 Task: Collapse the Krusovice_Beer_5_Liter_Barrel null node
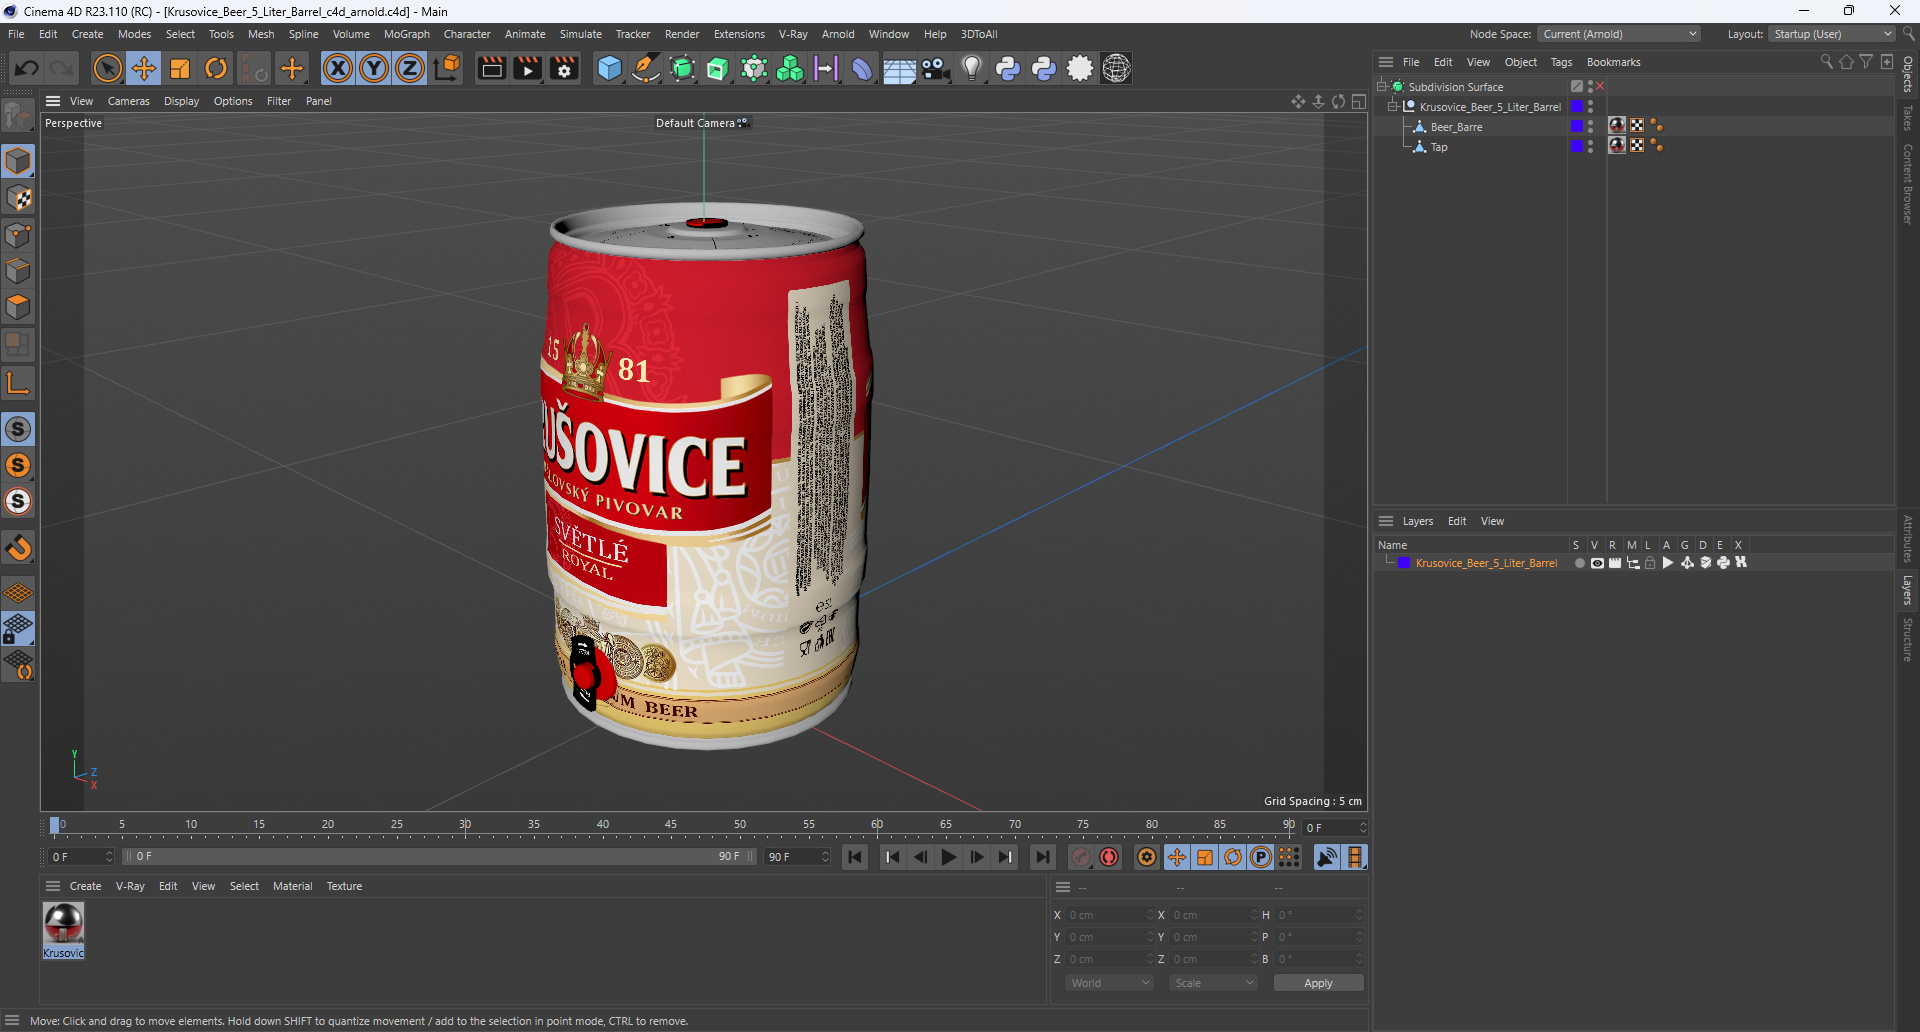(x=1392, y=106)
